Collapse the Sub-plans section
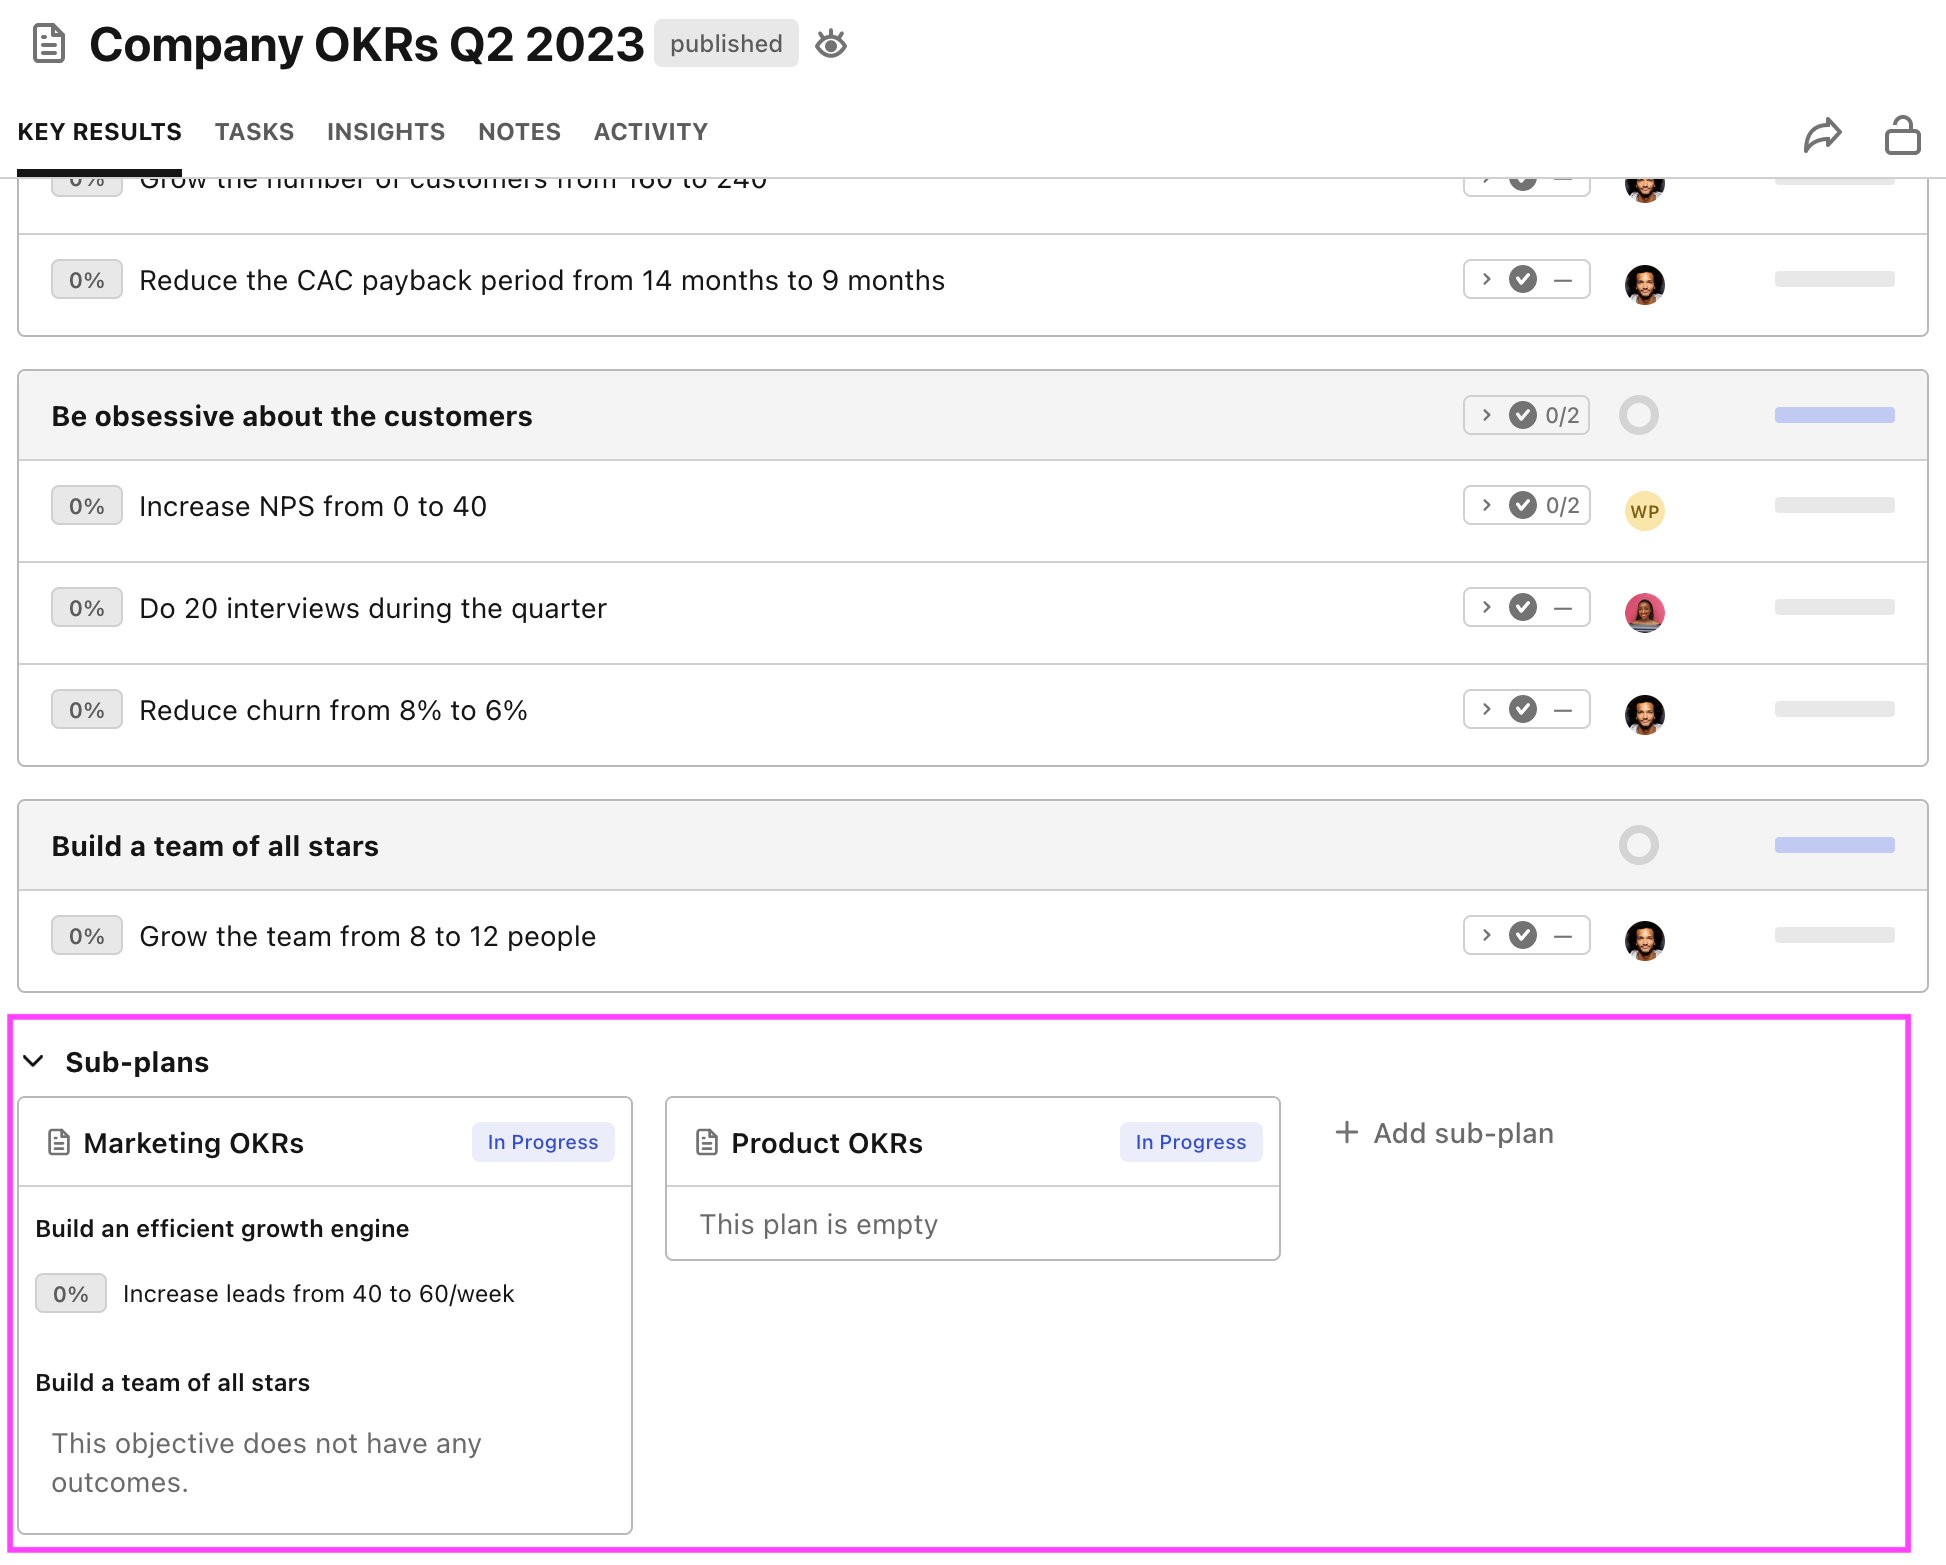Viewport: 1946px width, 1565px height. click(34, 1061)
